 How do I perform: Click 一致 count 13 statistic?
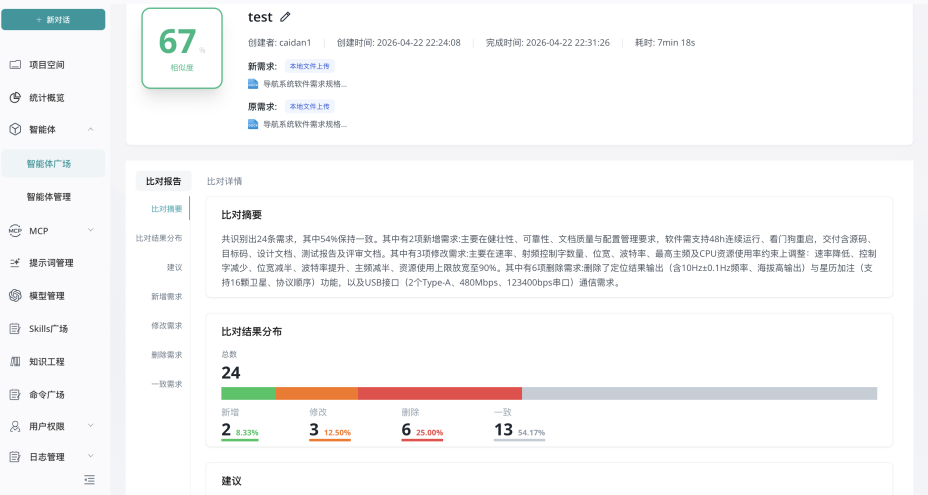519,430
